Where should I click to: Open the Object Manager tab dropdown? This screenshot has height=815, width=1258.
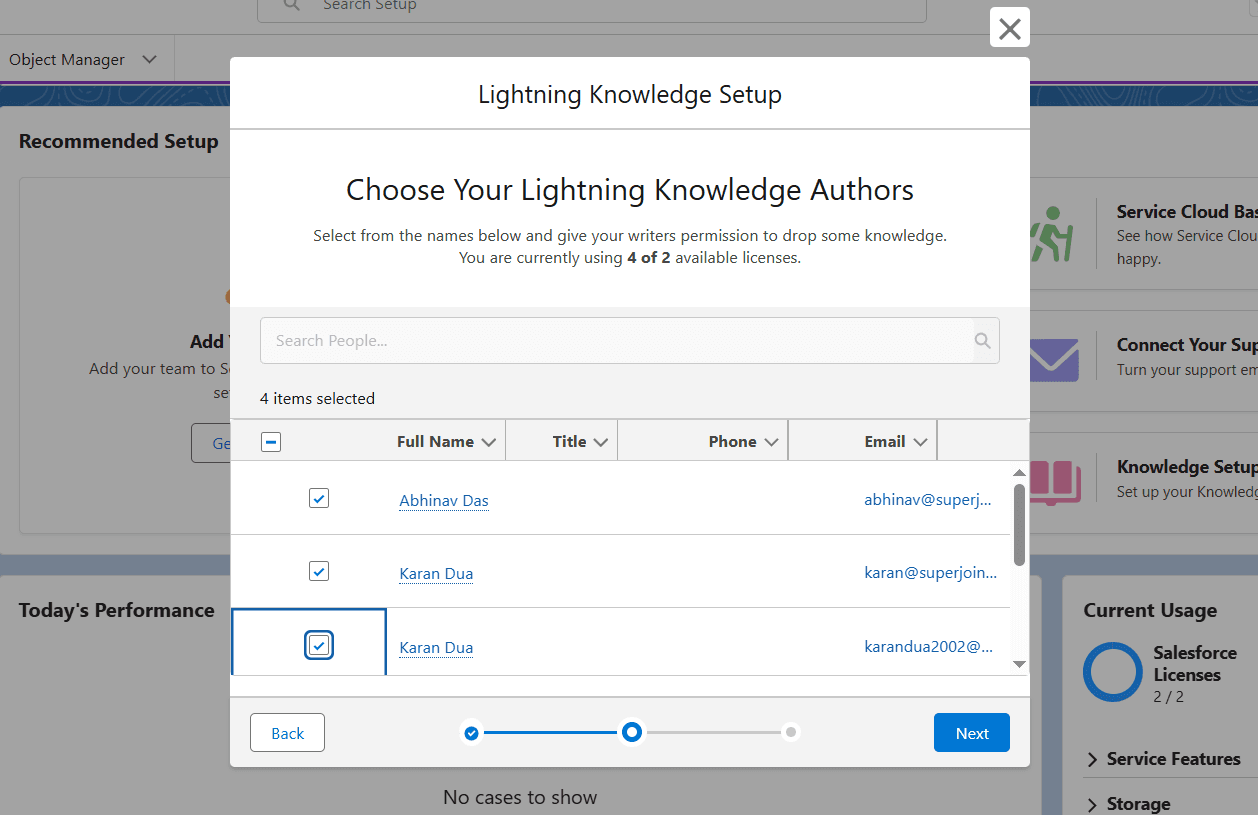[150, 59]
